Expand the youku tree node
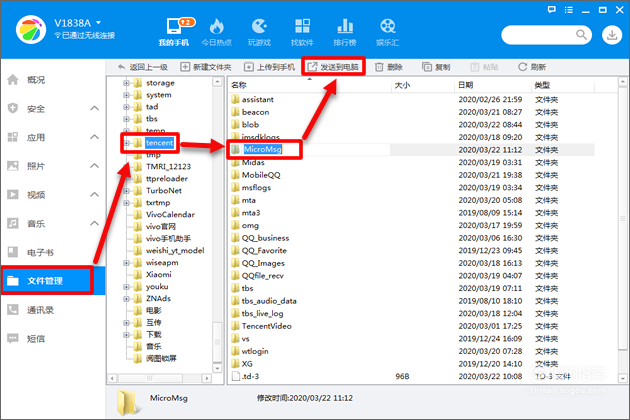Image resolution: width=630 pixels, height=420 pixels. (126, 287)
